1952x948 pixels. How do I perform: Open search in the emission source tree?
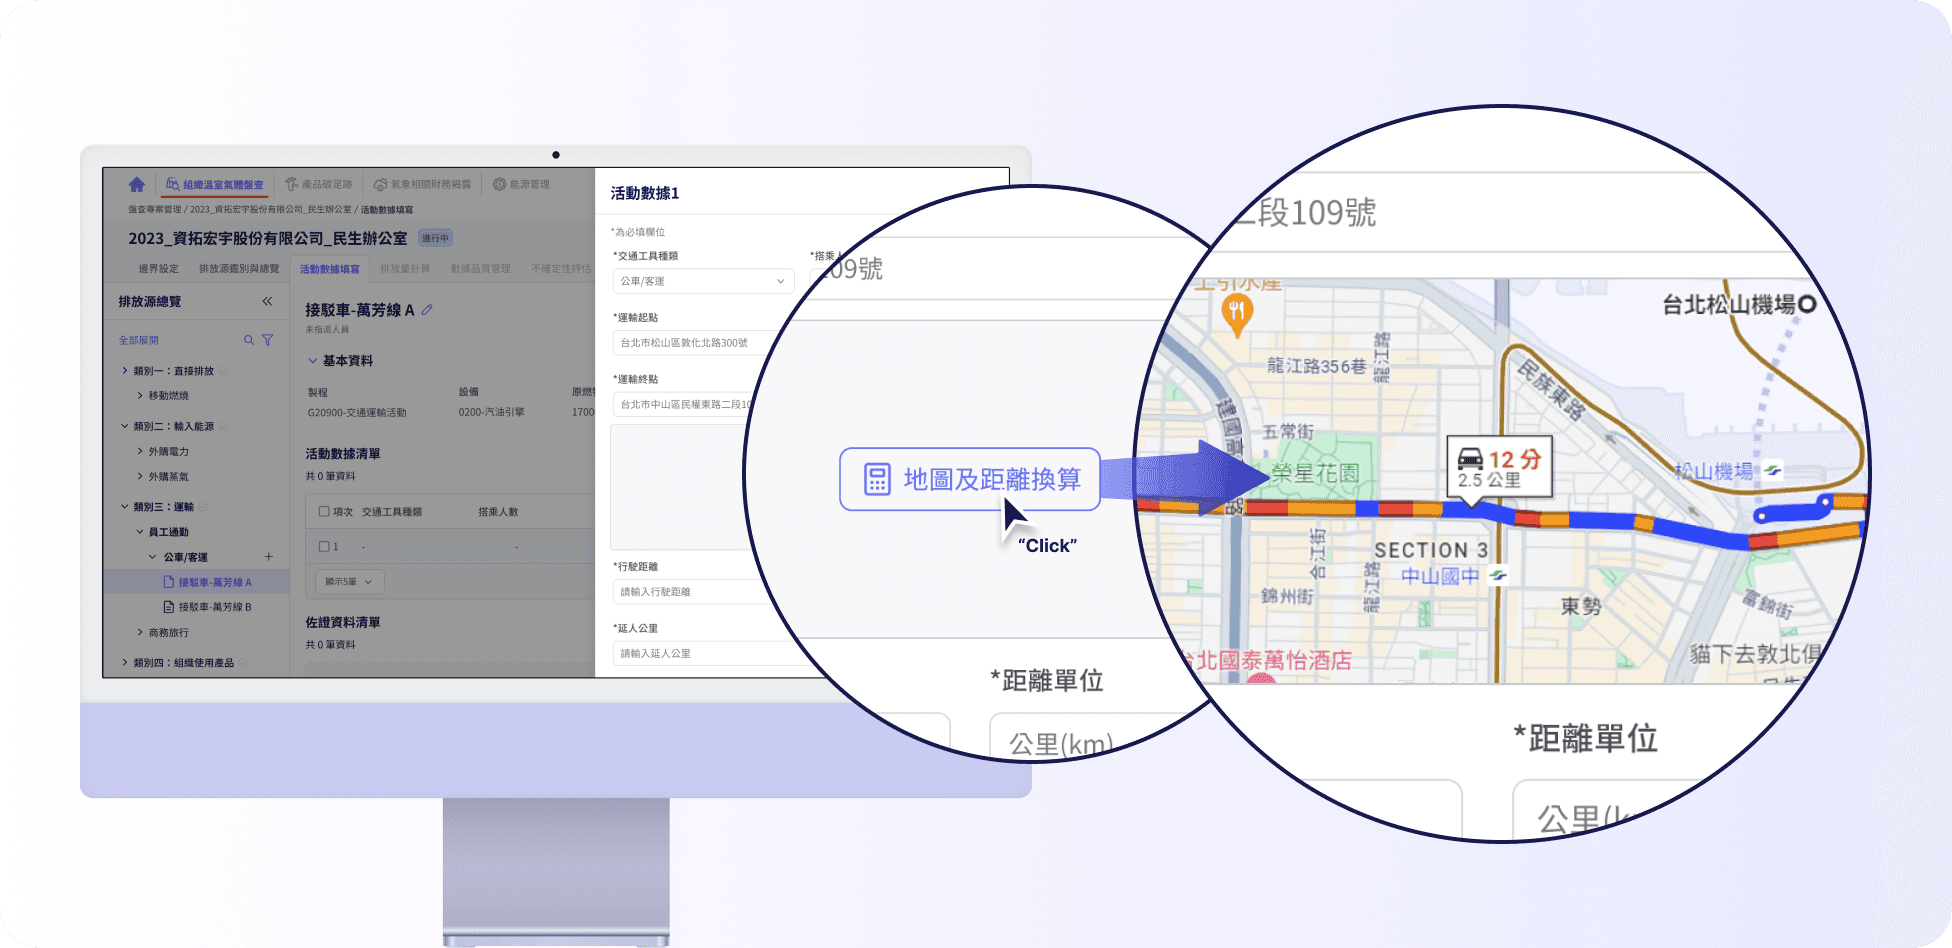click(249, 340)
